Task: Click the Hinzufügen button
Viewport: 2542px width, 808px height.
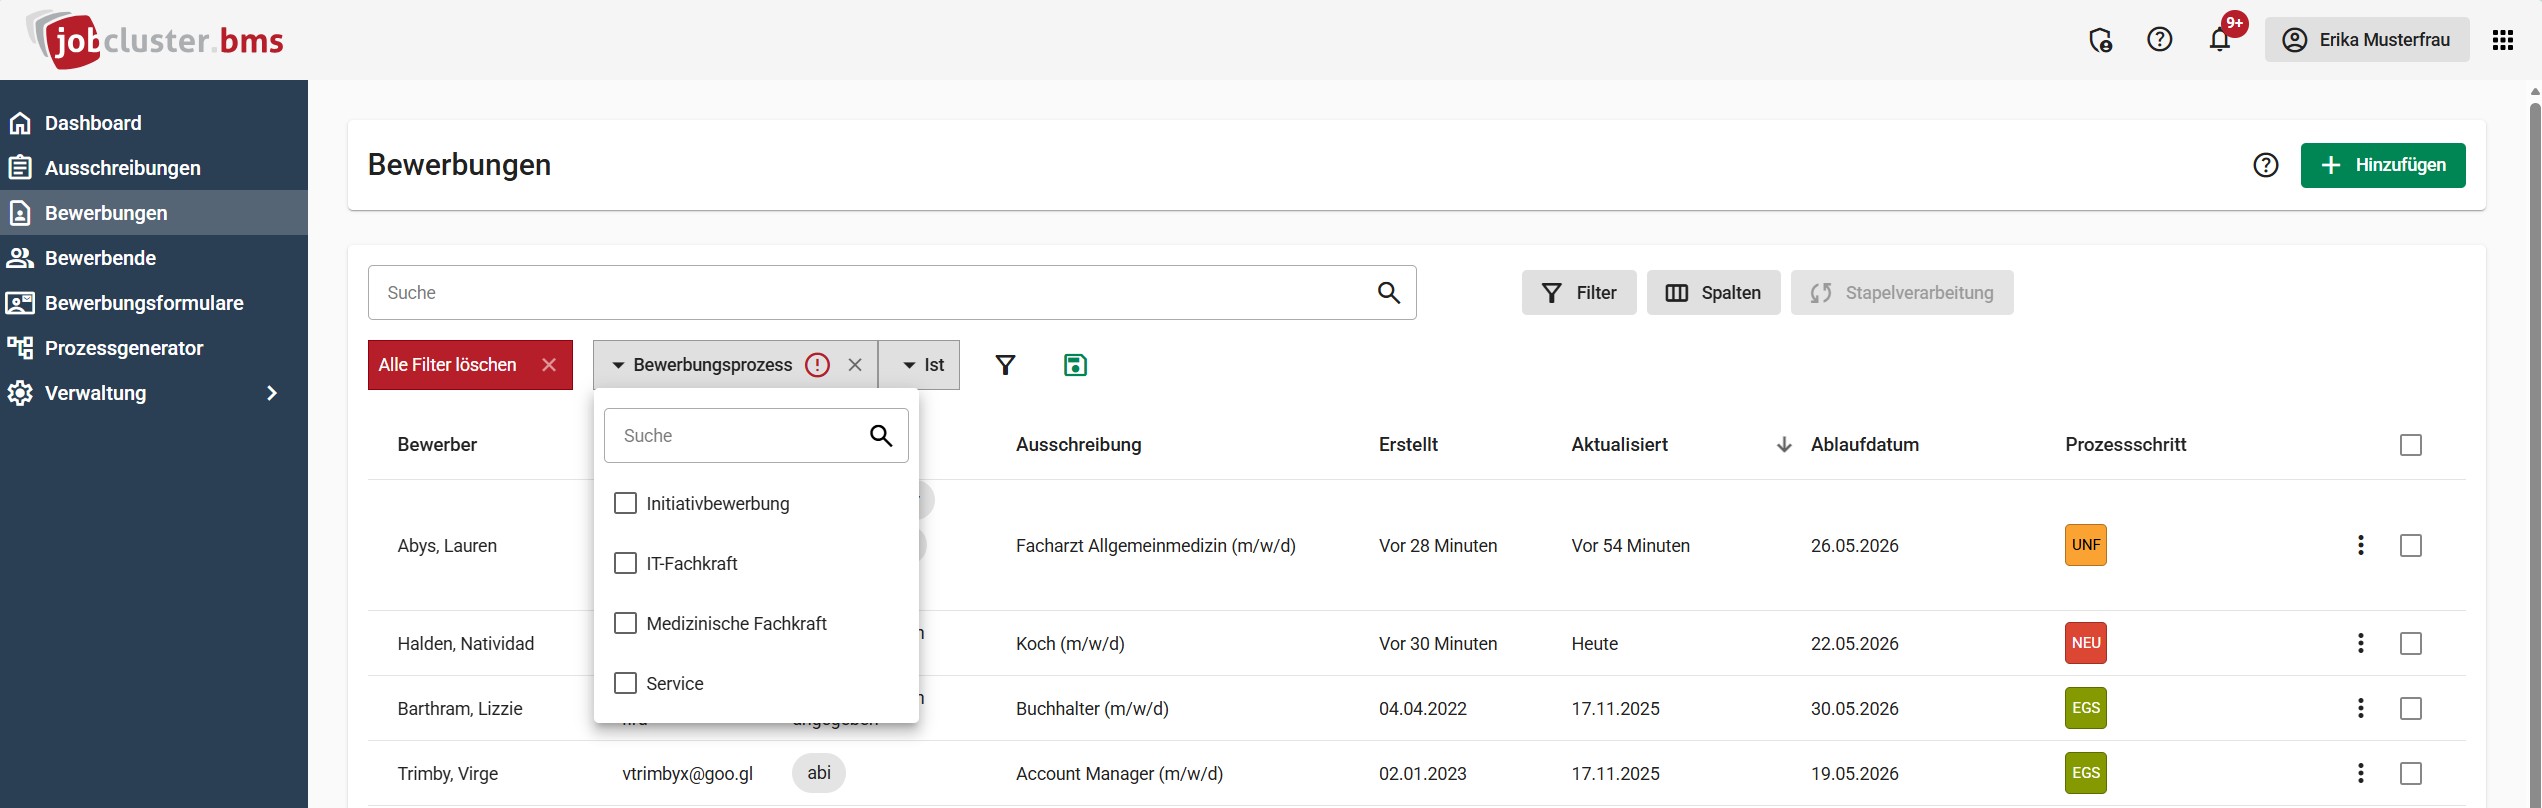Action: [2382, 165]
